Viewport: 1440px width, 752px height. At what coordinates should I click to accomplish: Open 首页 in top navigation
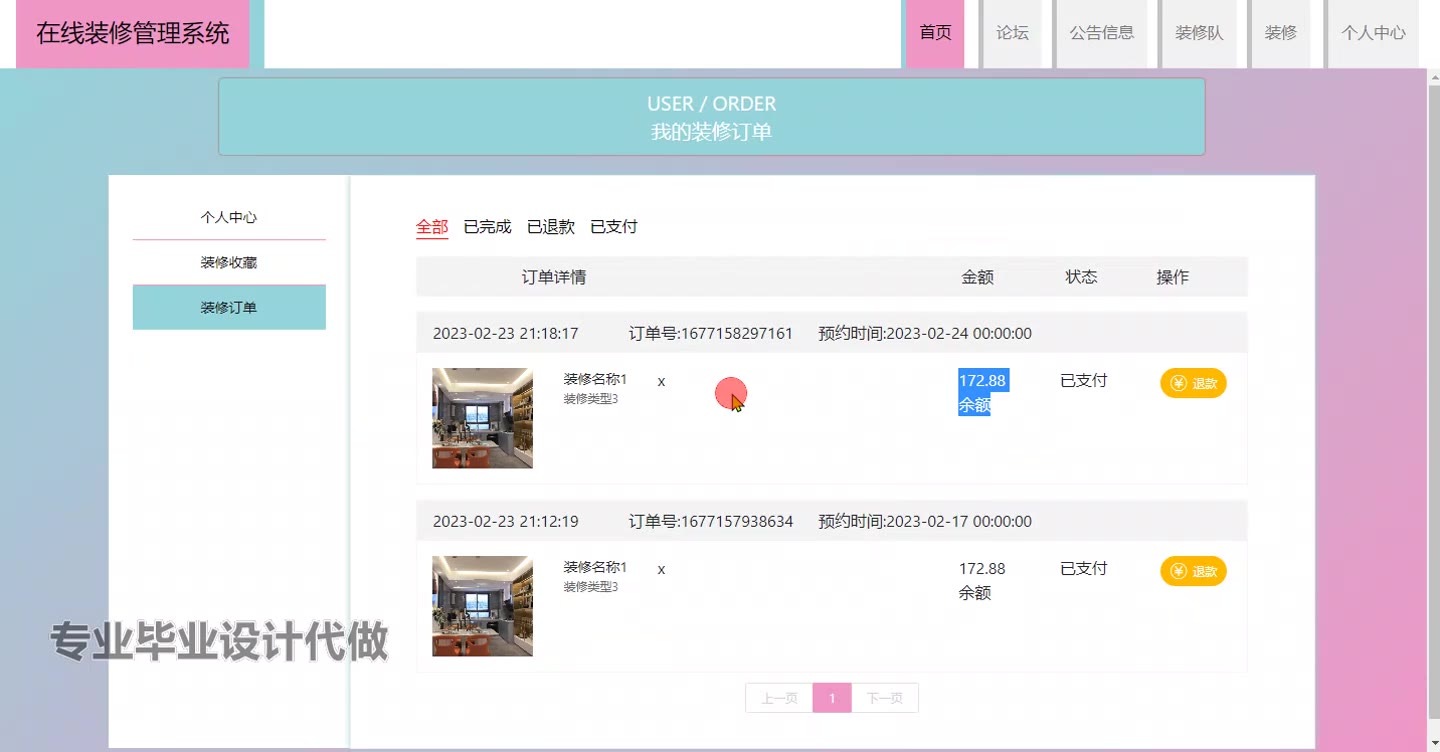click(935, 33)
